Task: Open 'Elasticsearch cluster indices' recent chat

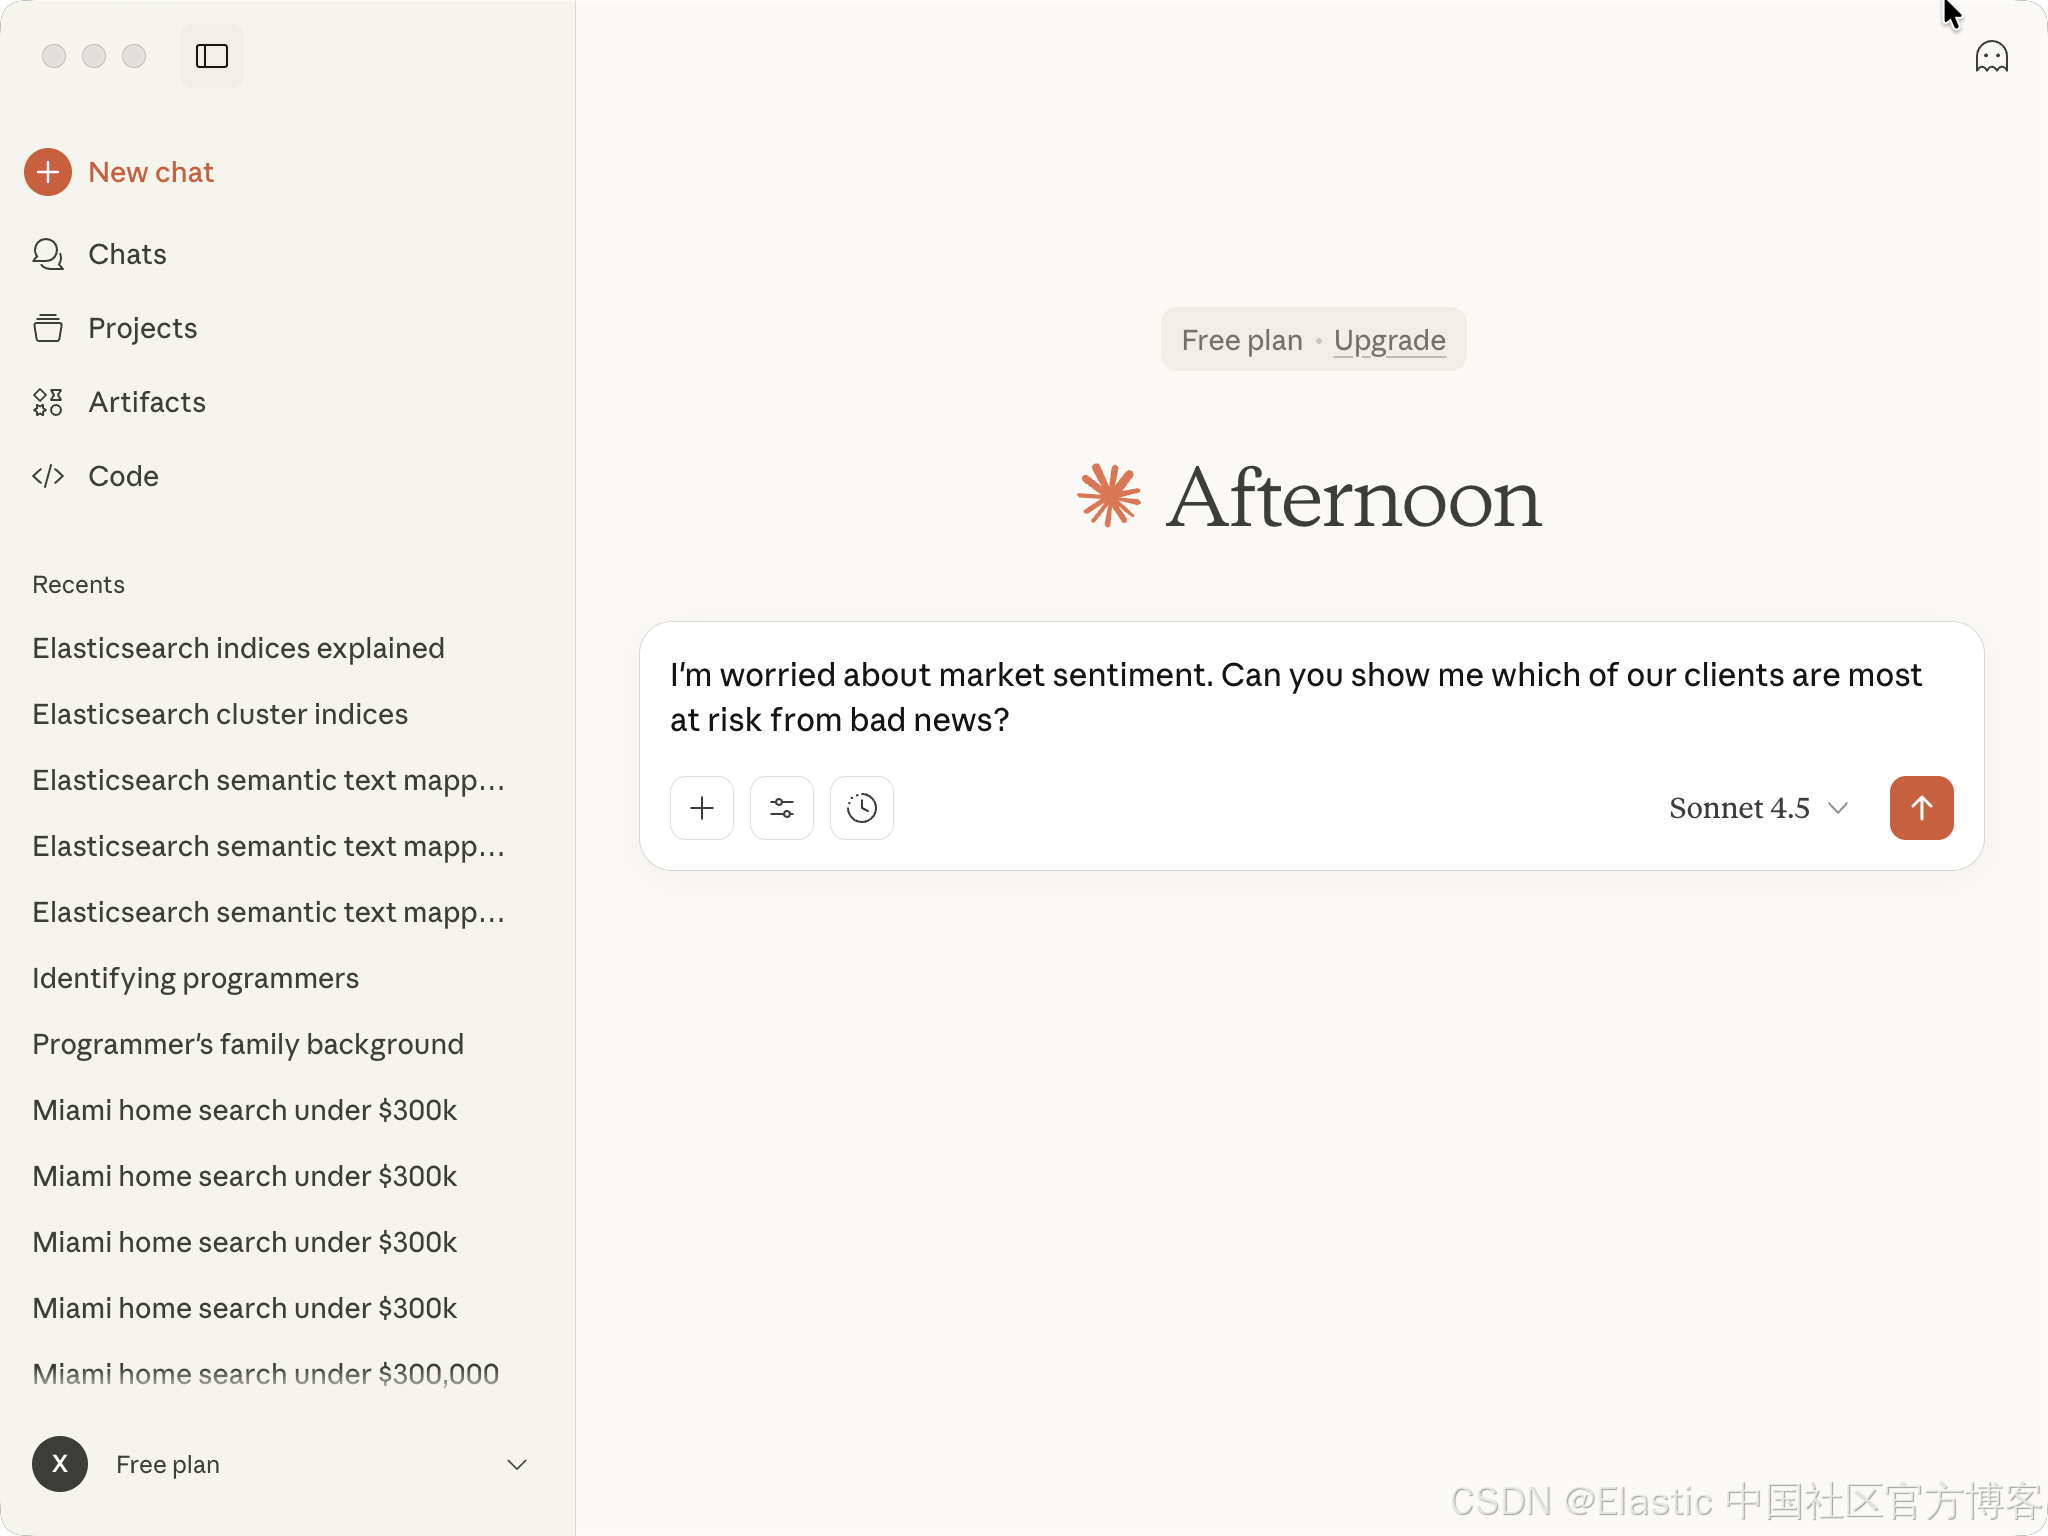Action: (x=220, y=714)
